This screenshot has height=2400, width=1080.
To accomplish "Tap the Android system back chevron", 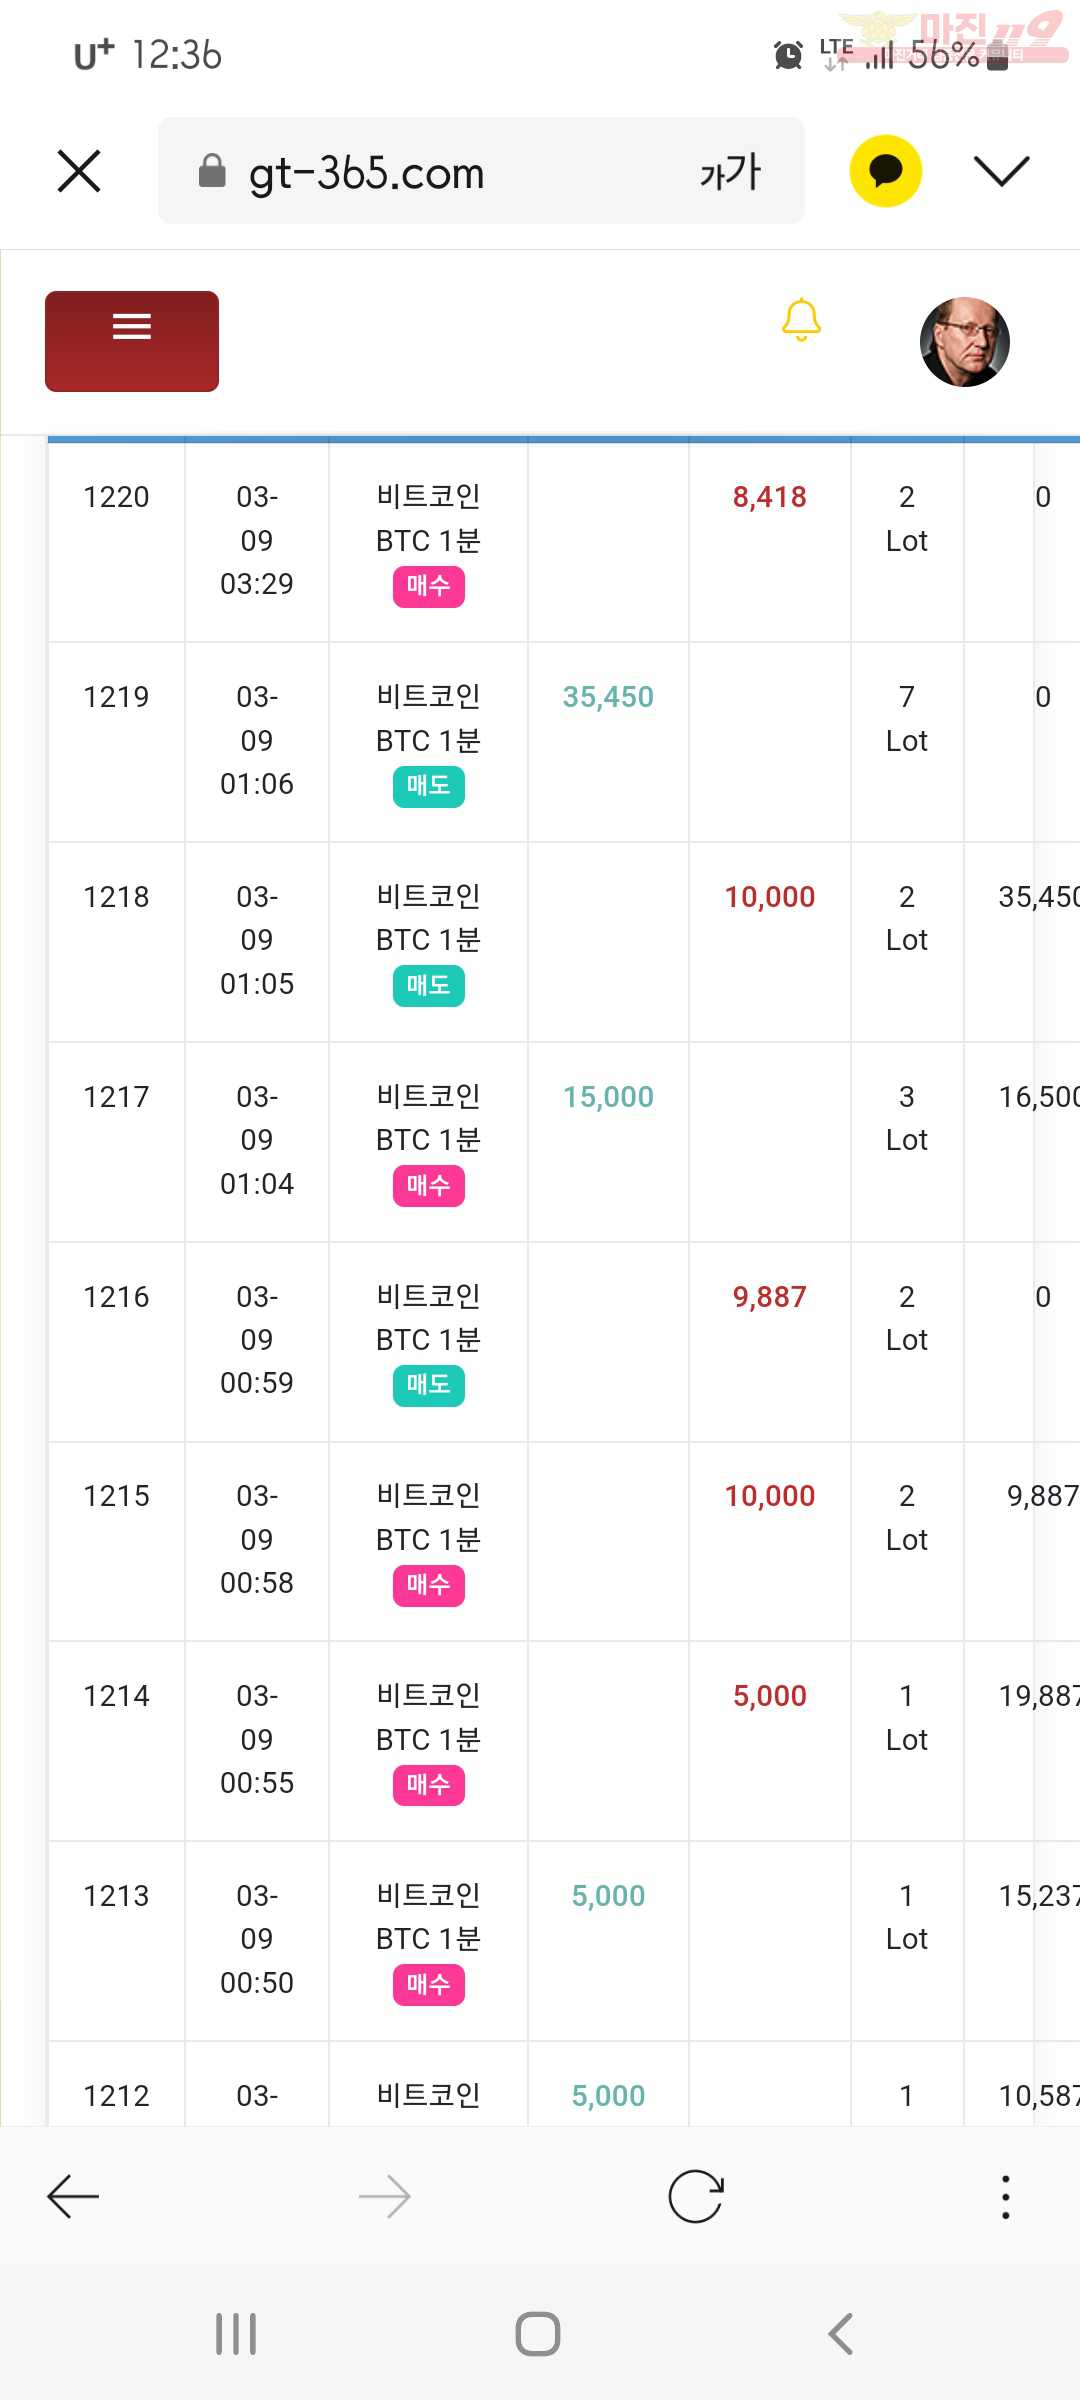I will 841,2334.
